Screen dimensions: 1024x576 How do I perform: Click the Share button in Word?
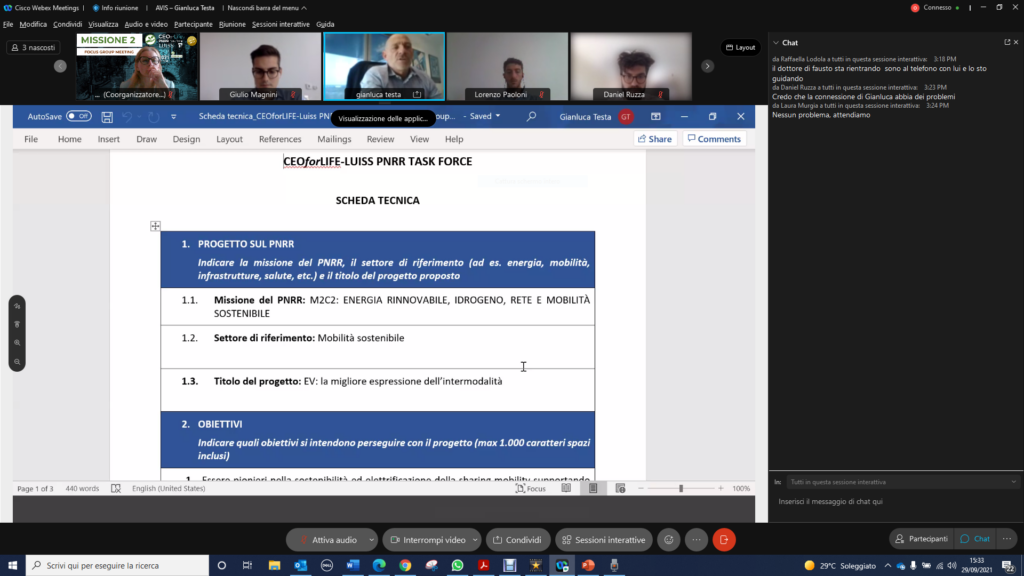[x=655, y=139]
